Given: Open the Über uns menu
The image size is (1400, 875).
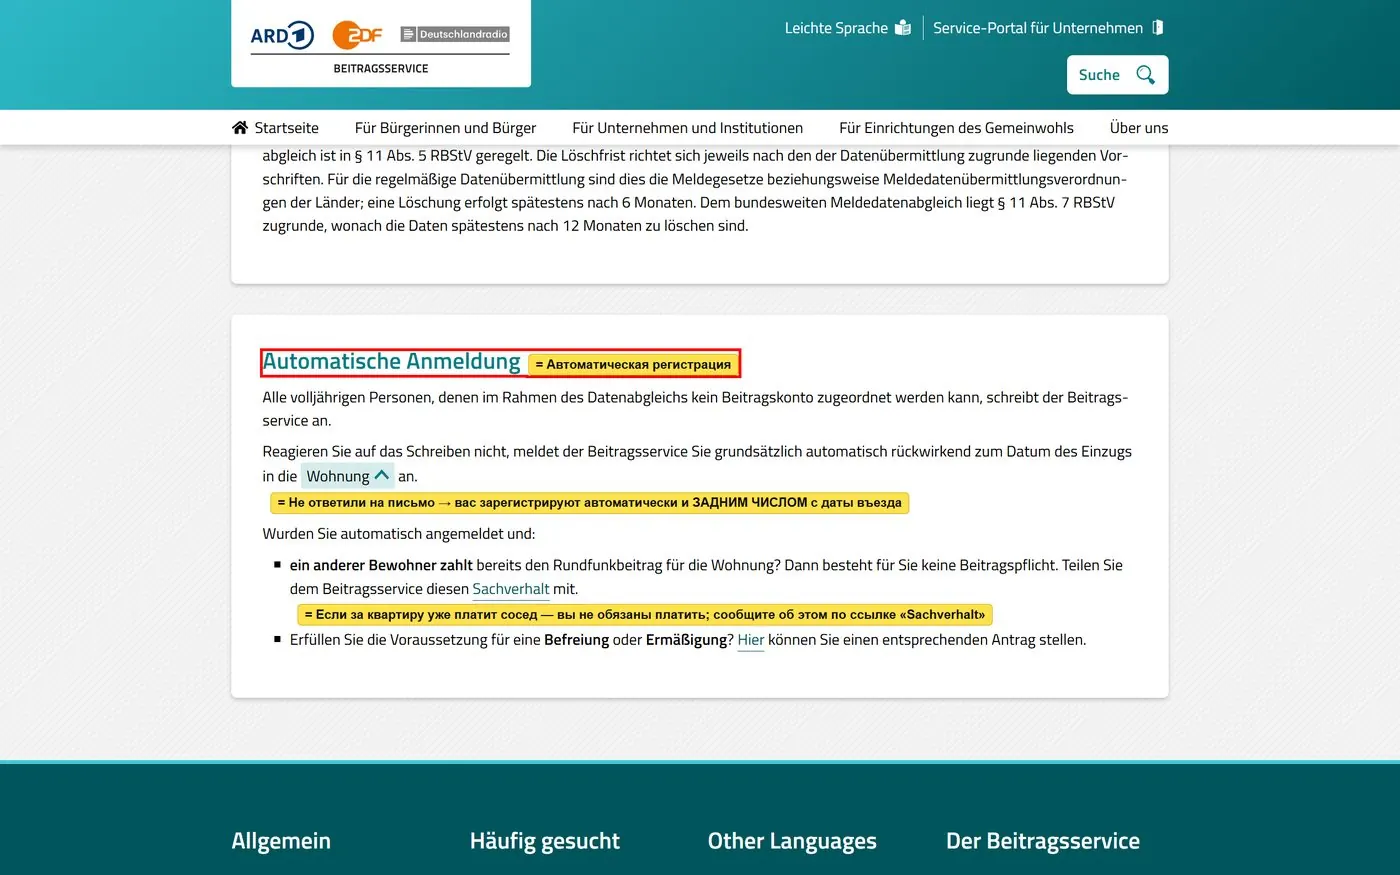Looking at the screenshot, I should (x=1139, y=128).
